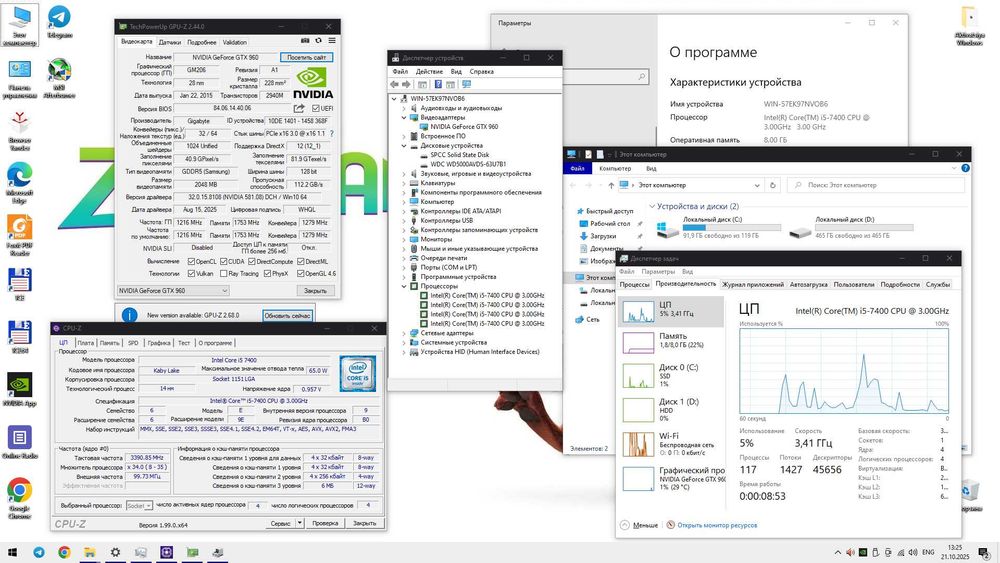Image resolution: width=1000 pixels, height=563 pixels.
Task: Open Online Radio desktop shortcut
Action: click(20, 442)
